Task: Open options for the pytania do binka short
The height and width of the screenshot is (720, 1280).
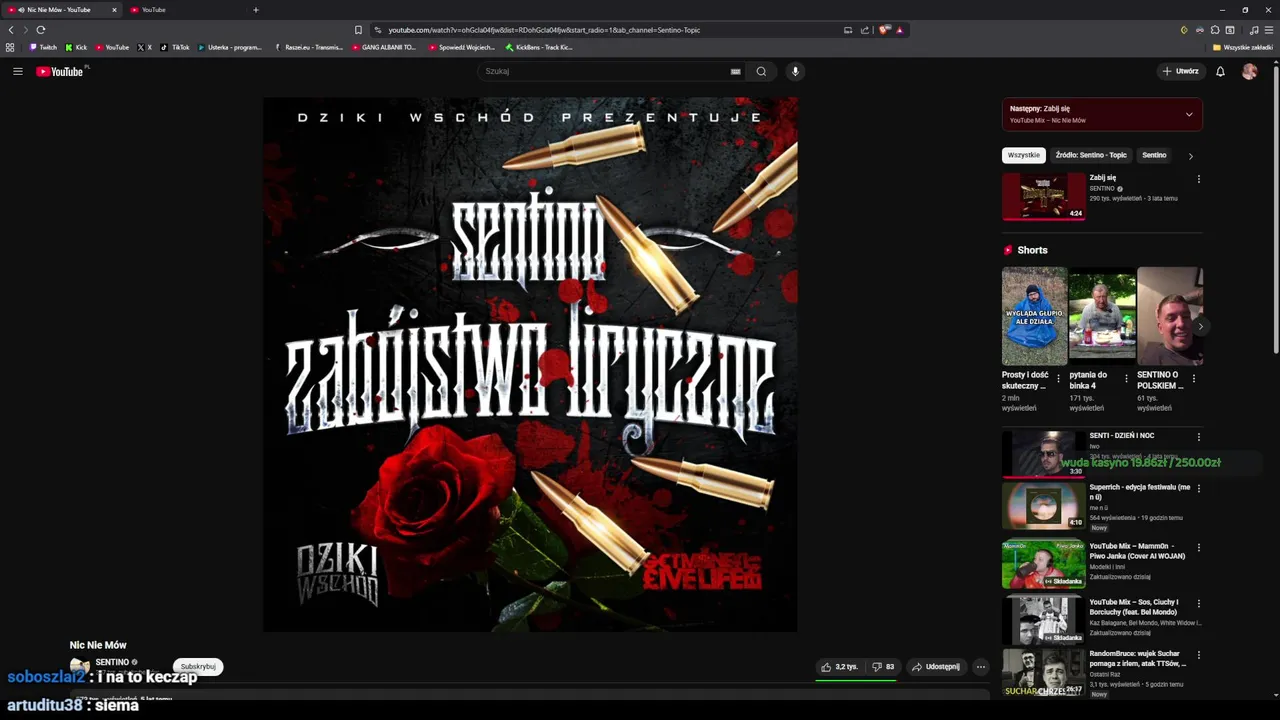Action: tap(1126, 379)
